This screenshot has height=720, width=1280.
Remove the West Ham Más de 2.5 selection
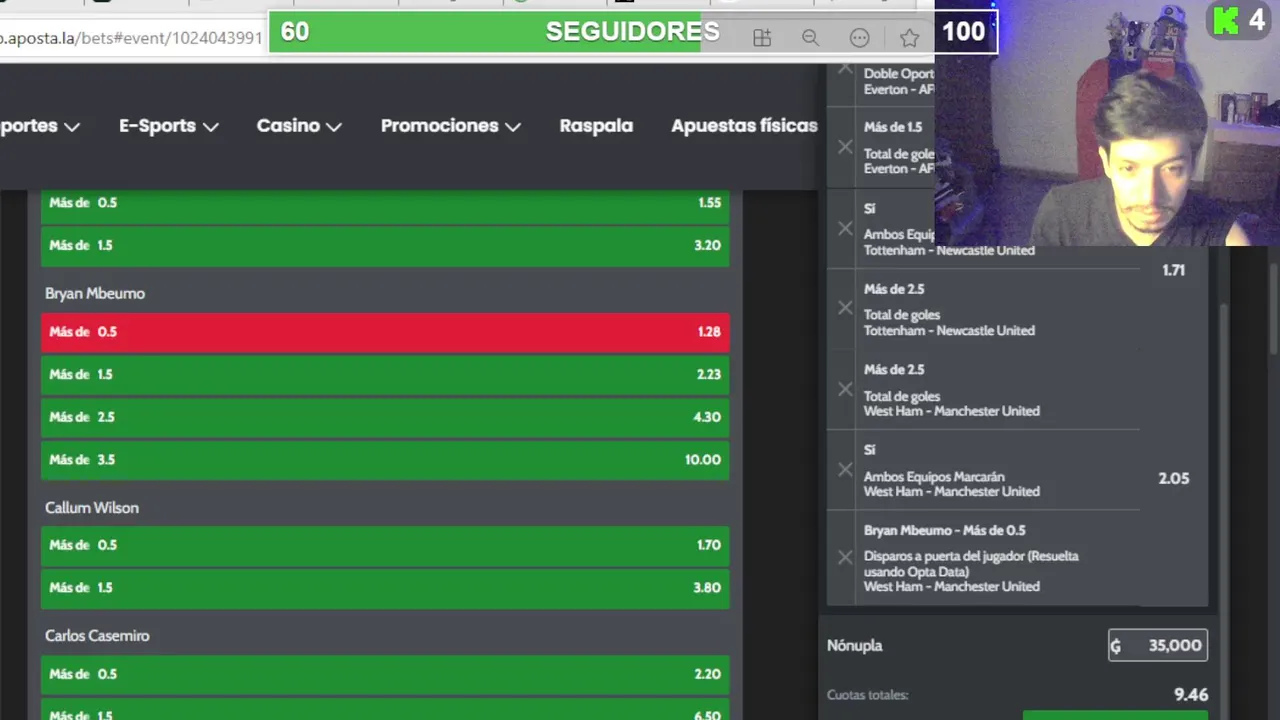845,389
